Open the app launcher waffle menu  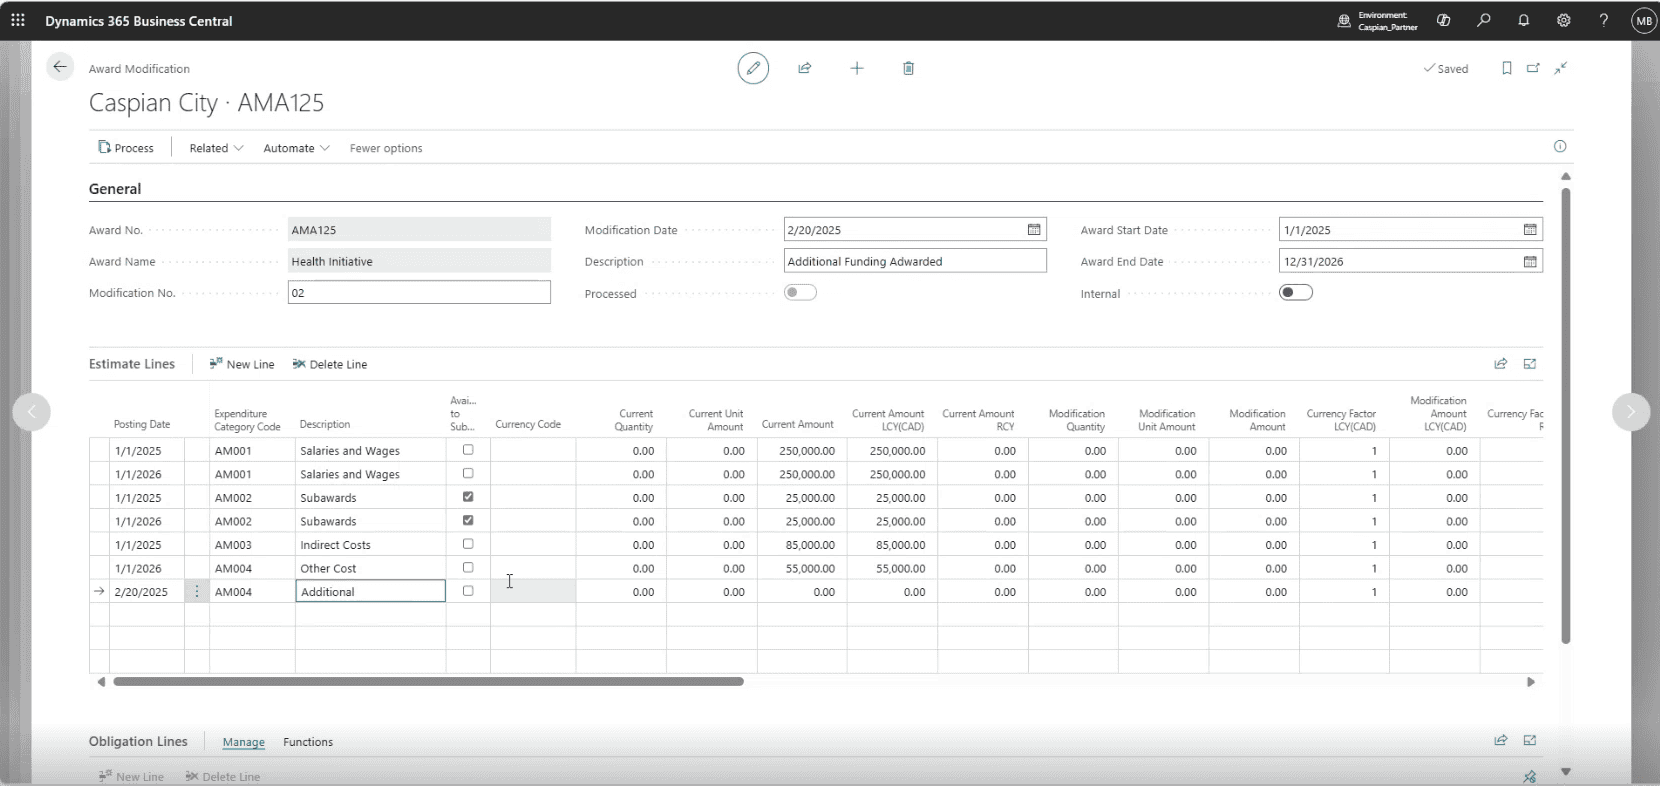(18, 20)
